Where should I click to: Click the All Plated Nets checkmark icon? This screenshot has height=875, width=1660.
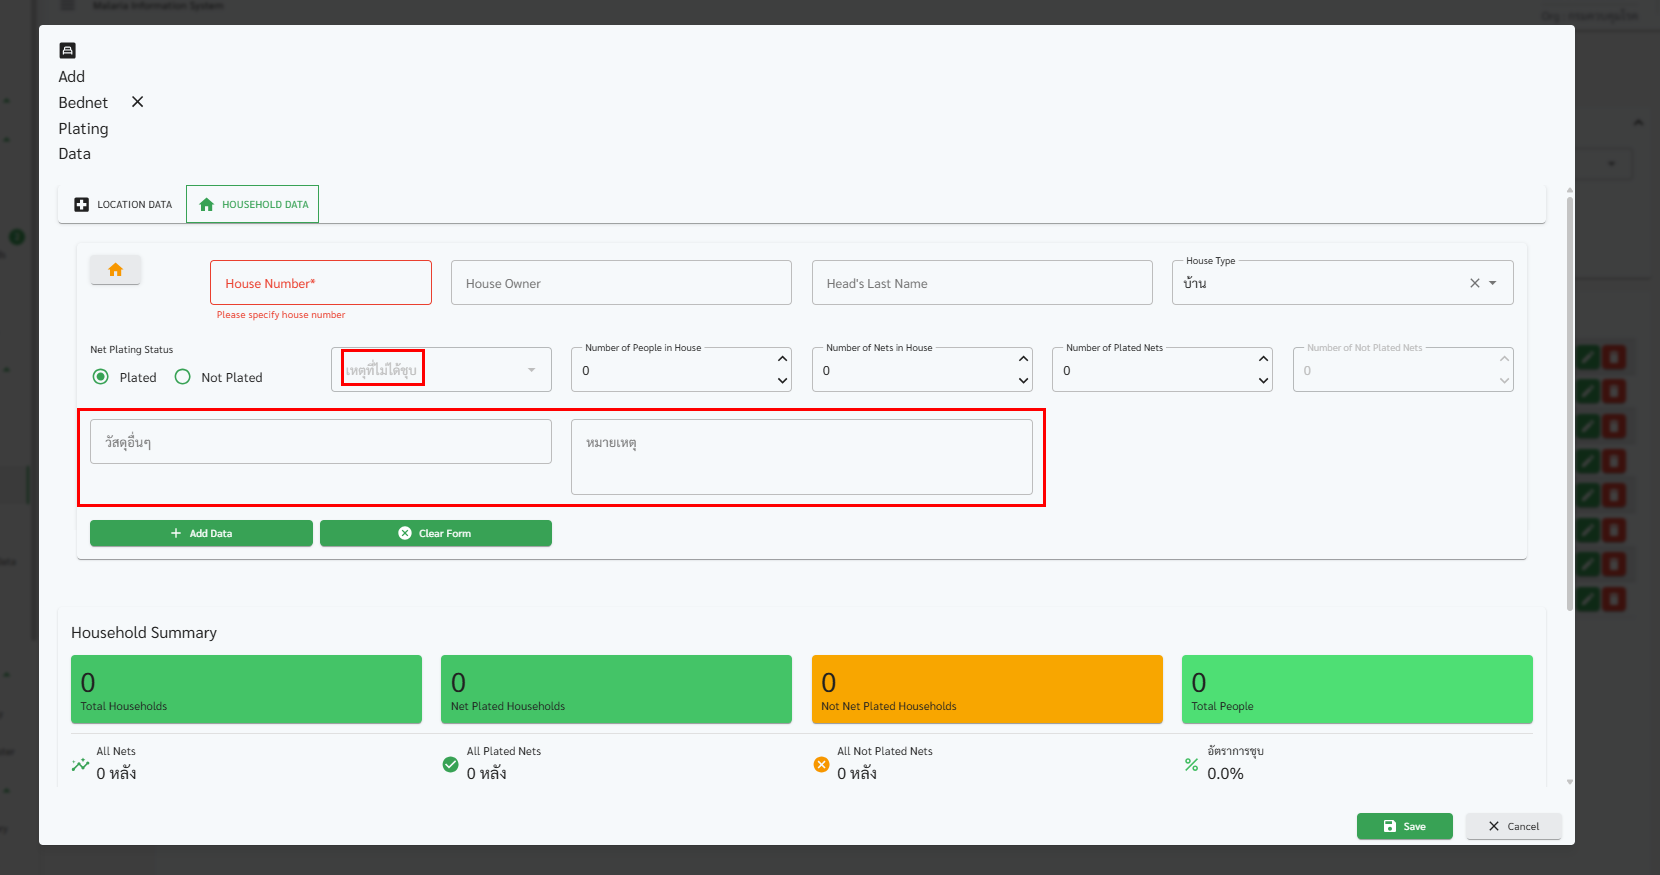[x=451, y=765]
